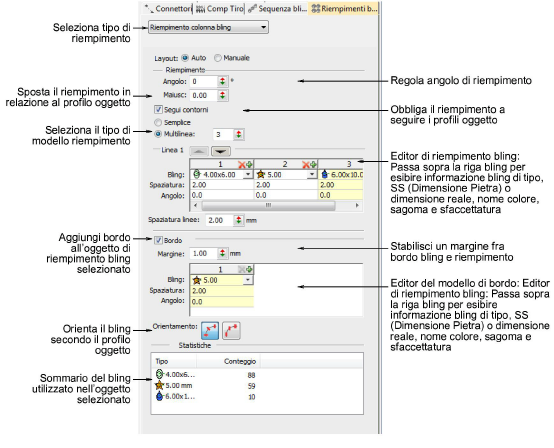Image resolution: width=554 pixels, height=448 pixels.
Task: Select 5.00 mm star bling in statistics
Action: click(x=174, y=385)
